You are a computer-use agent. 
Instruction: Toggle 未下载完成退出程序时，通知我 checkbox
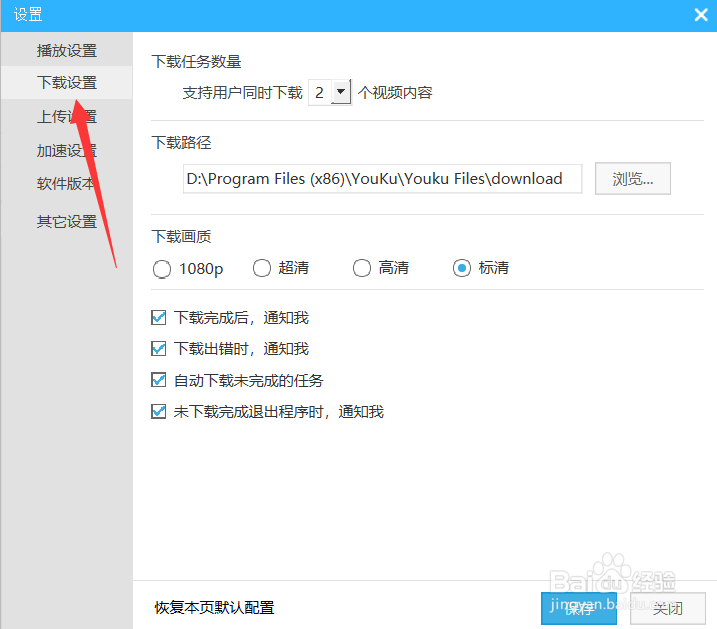[159, 411]
